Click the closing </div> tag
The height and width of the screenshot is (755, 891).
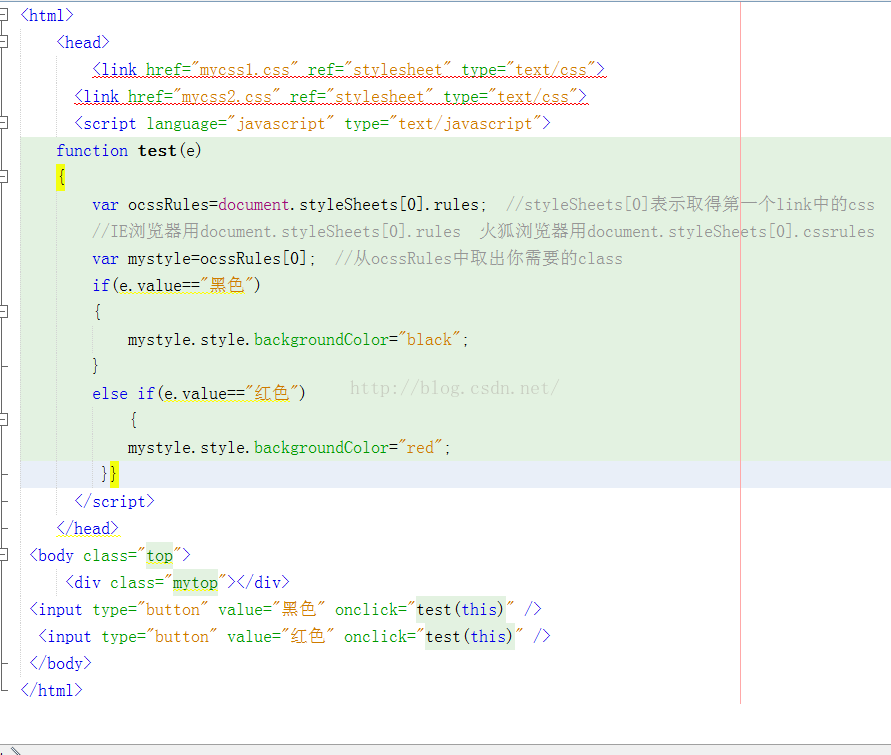click(263, 582)
